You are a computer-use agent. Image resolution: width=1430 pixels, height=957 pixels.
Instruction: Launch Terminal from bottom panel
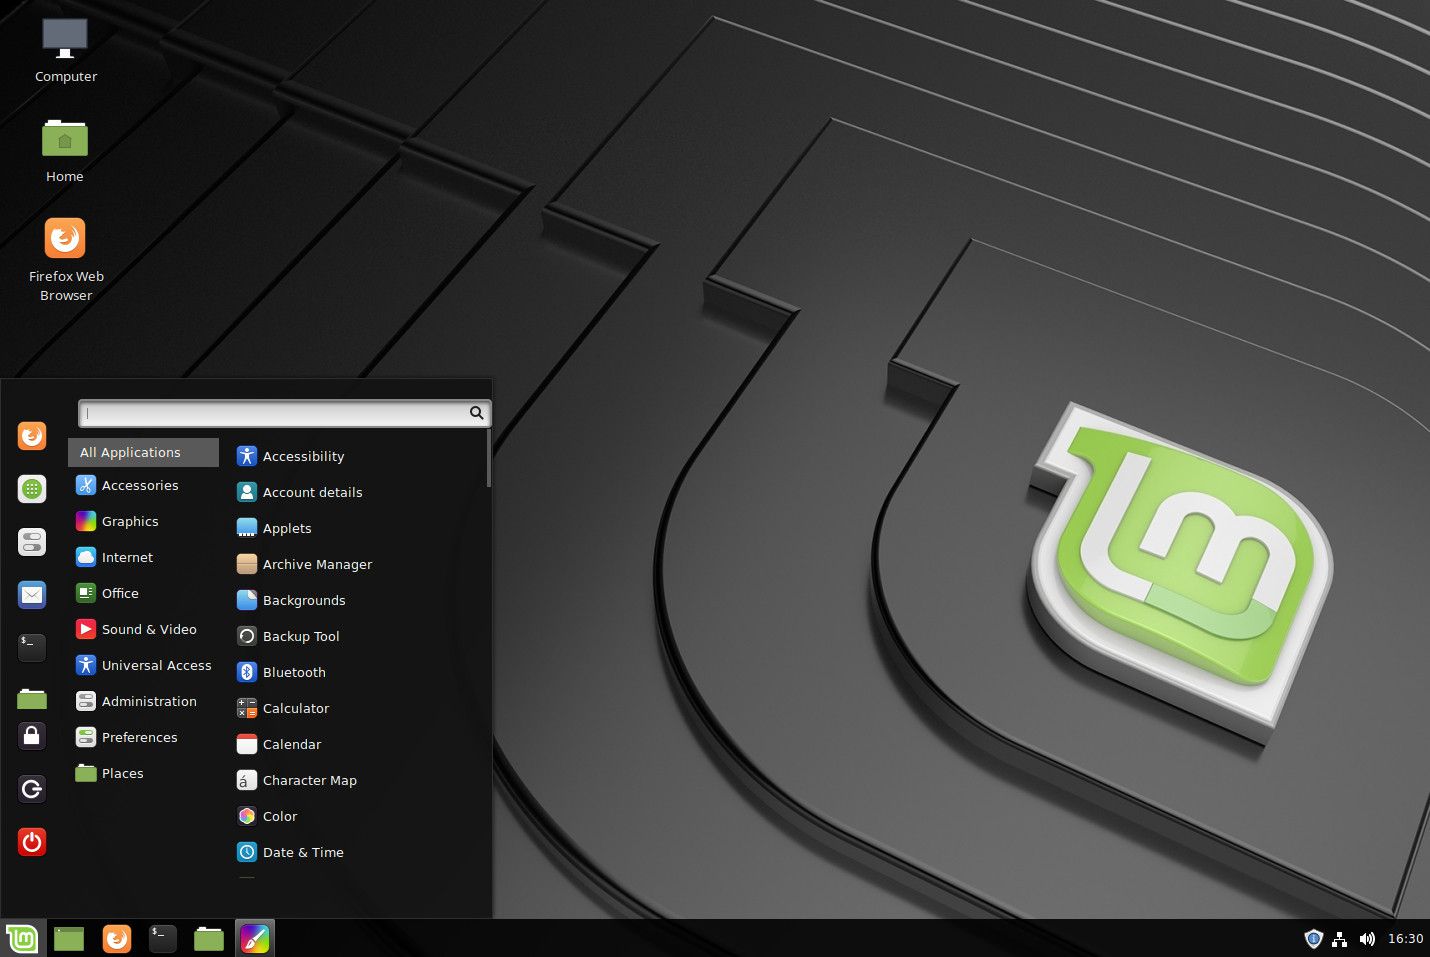(163, 938)
